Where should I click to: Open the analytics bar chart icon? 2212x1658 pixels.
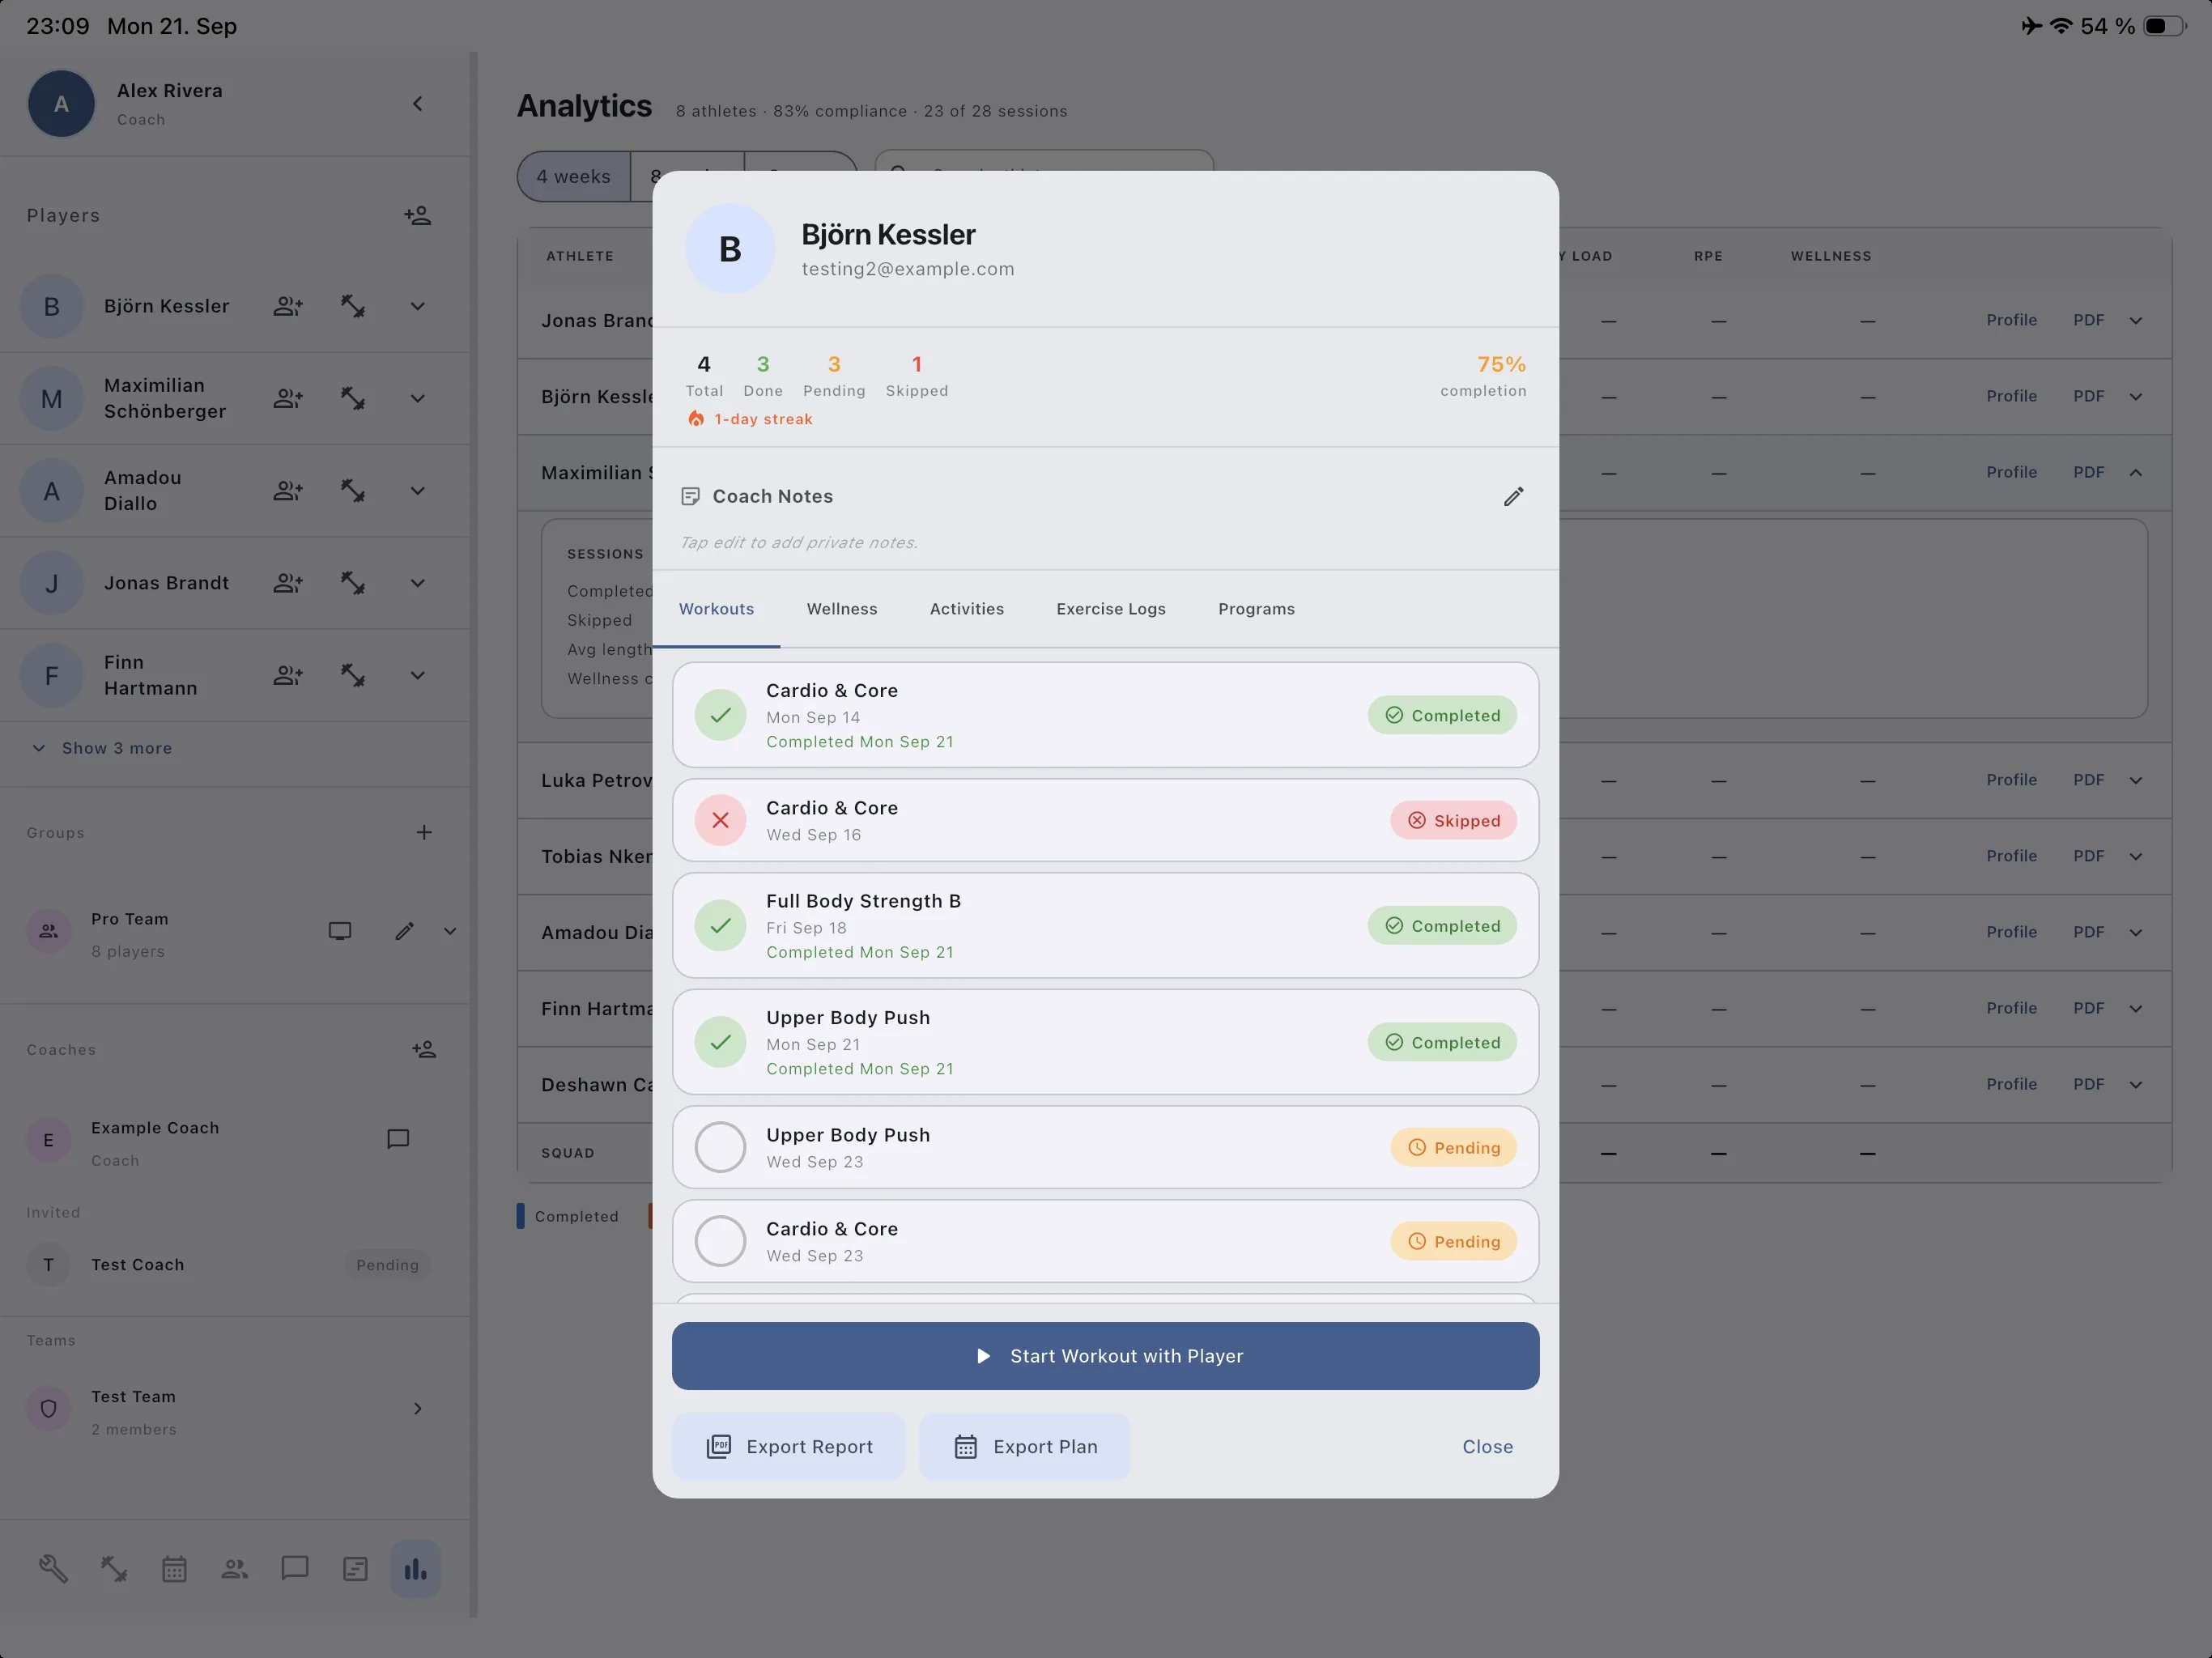(416, 1568)
